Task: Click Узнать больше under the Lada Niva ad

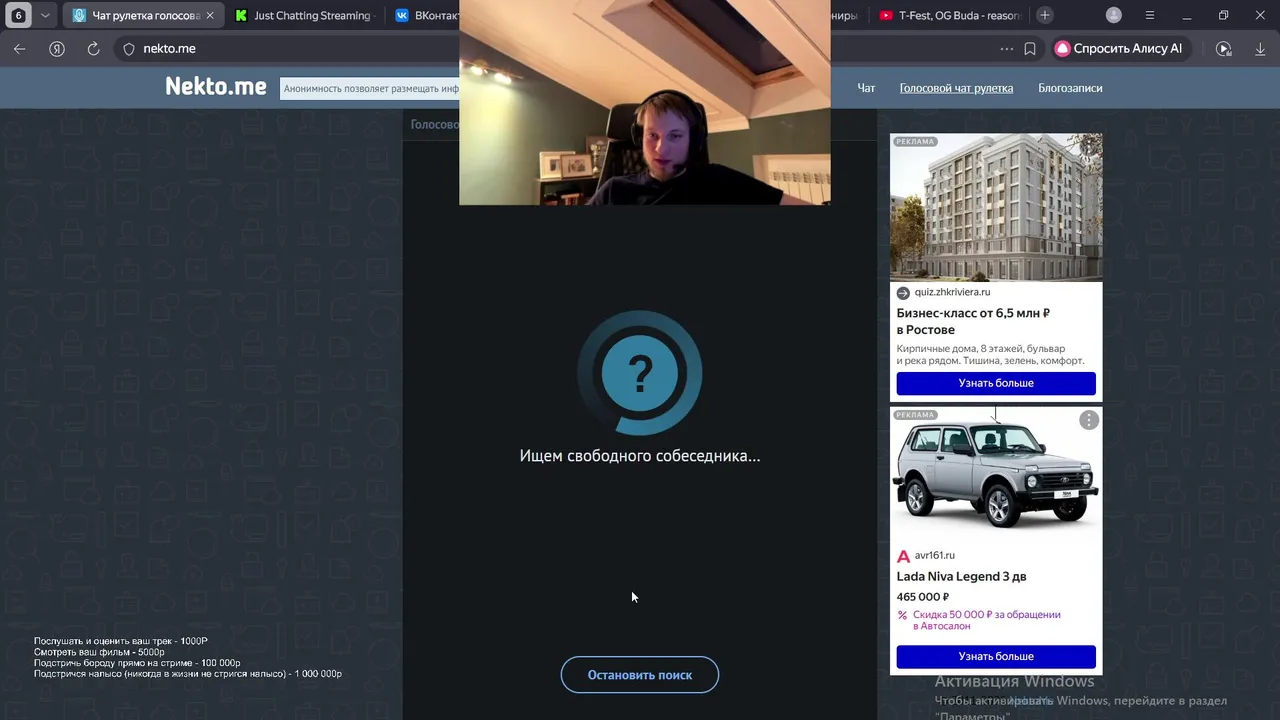Action: coord(996,656)
